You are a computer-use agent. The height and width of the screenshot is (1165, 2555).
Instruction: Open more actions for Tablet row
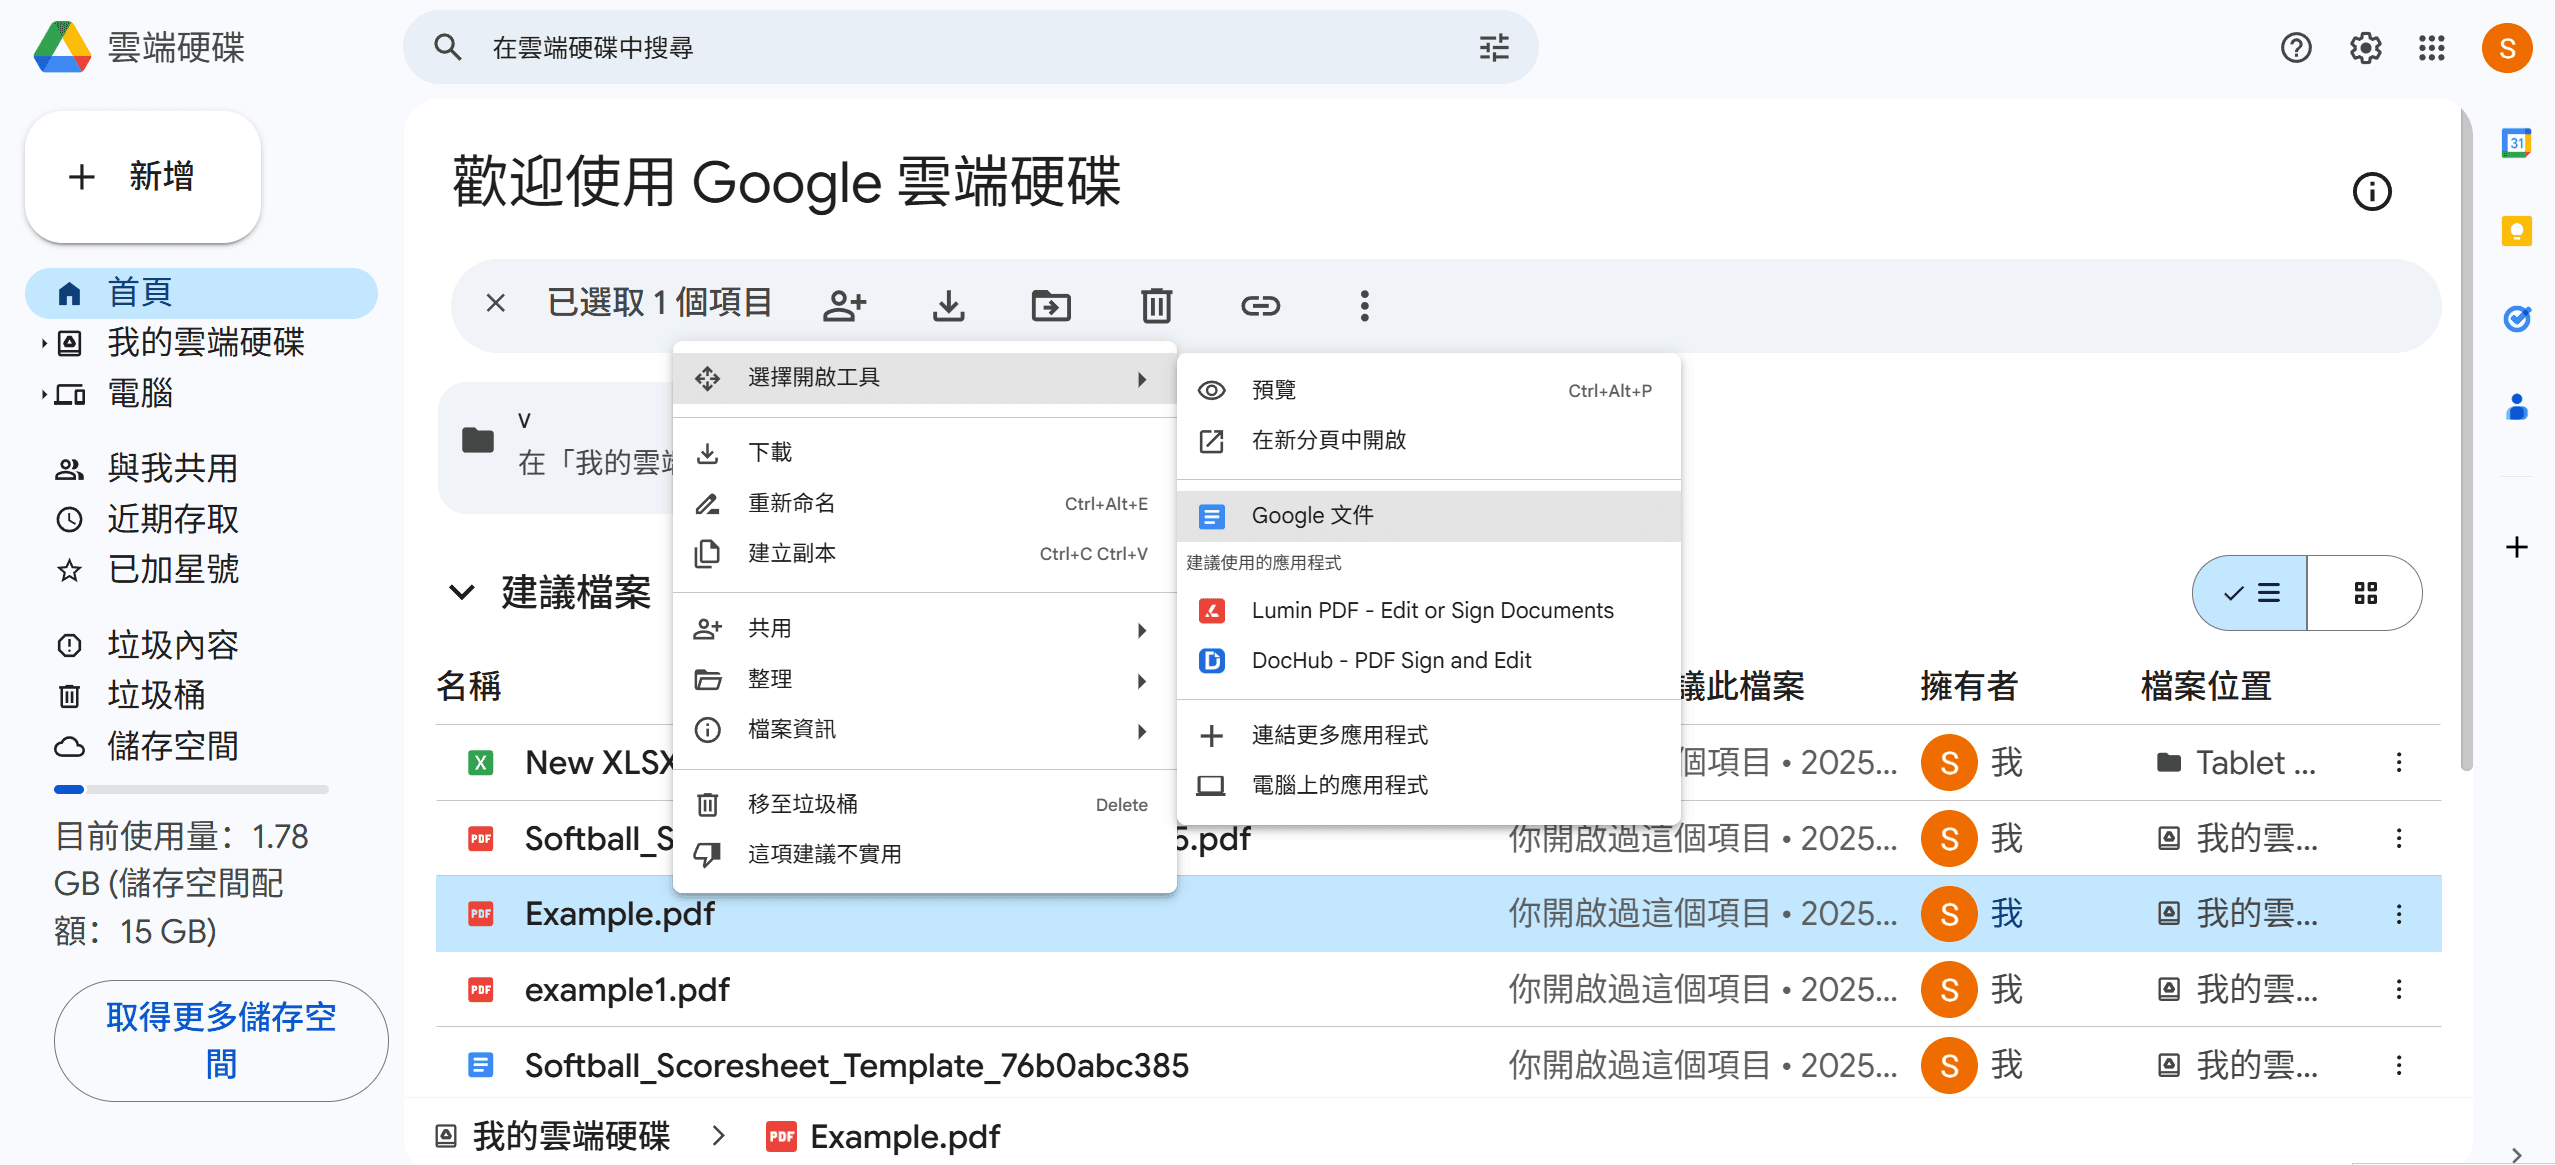tap(2399, 763)
